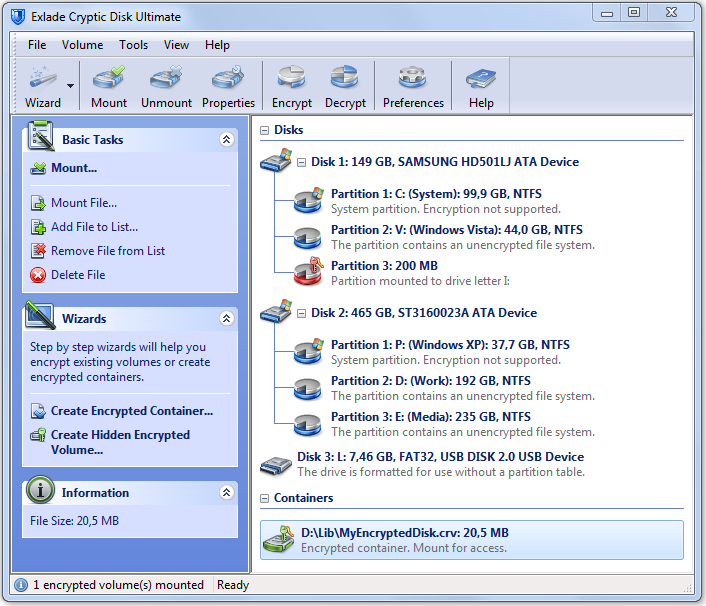
Task: Click the Mount toolbar icon
Action: pyautogui.click(x=109, y=86)
